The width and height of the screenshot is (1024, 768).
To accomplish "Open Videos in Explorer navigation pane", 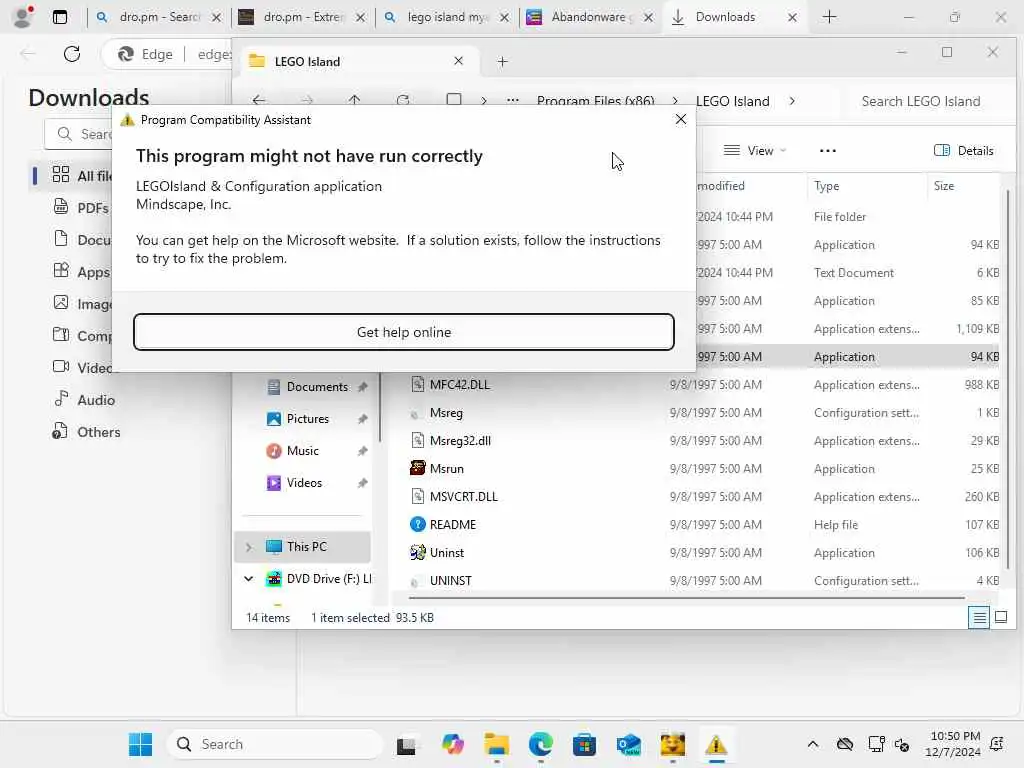I will pyautogui.click(x=304, y=483).
